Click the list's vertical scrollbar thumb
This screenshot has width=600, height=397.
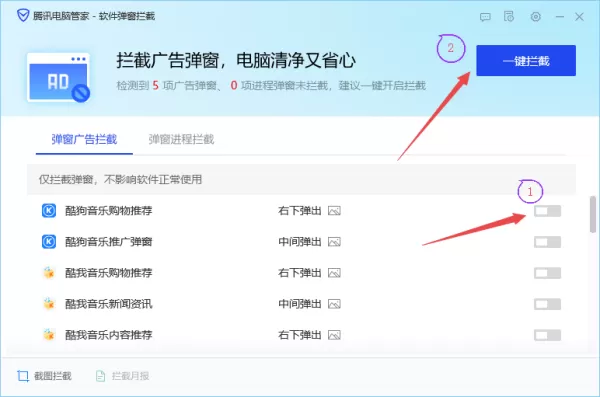593,214
